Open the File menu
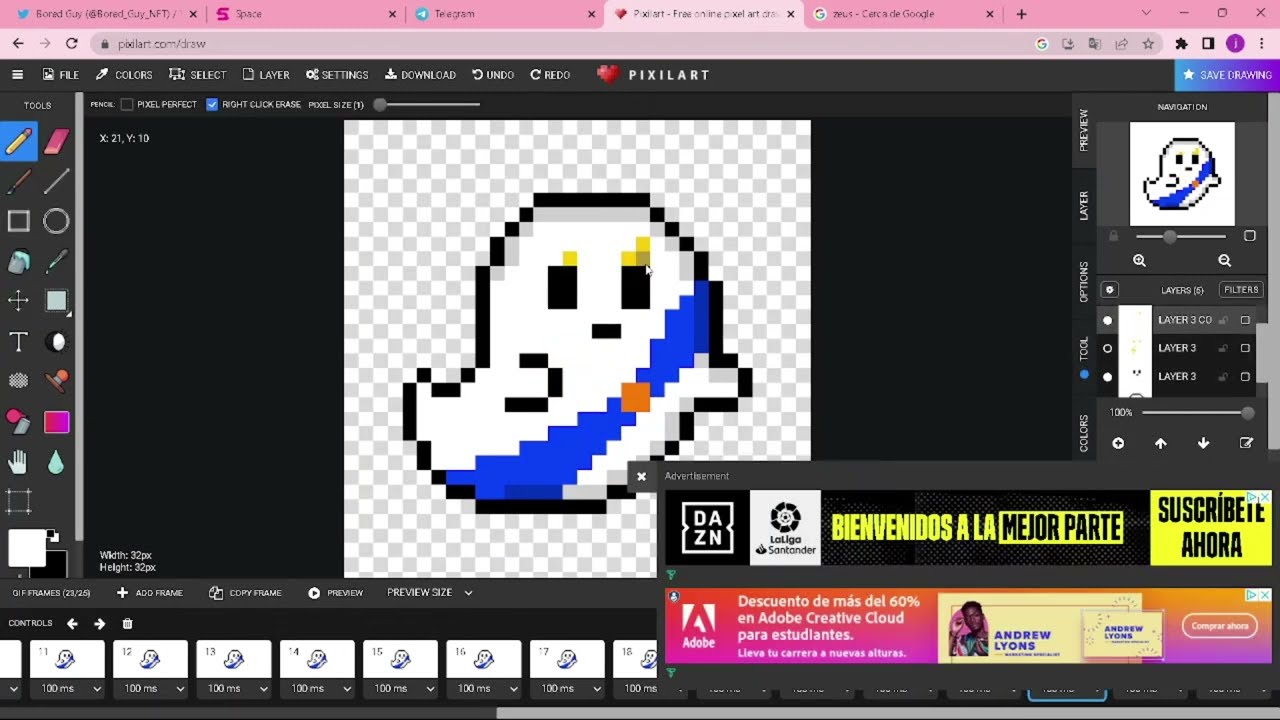The height and width of the screenshot is (720, 1280). coord(60,75)
